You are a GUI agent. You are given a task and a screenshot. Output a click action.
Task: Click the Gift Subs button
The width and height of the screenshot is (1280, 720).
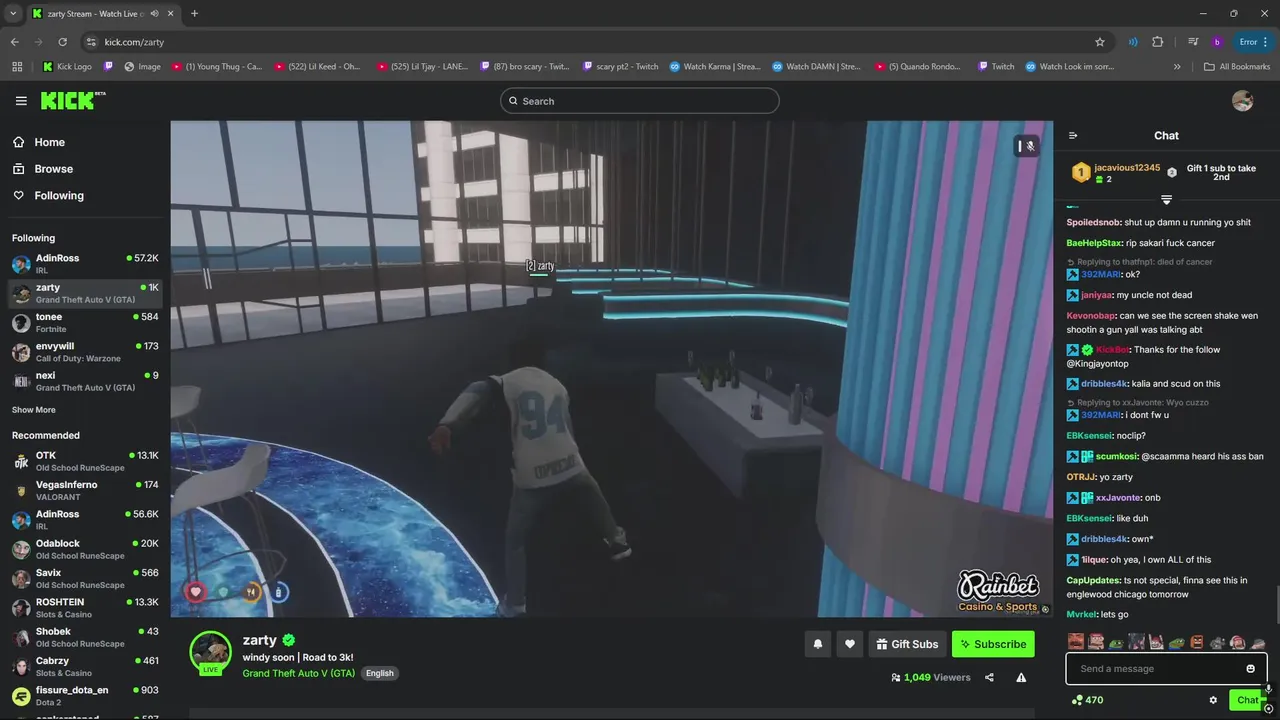(x=906, y=644)
